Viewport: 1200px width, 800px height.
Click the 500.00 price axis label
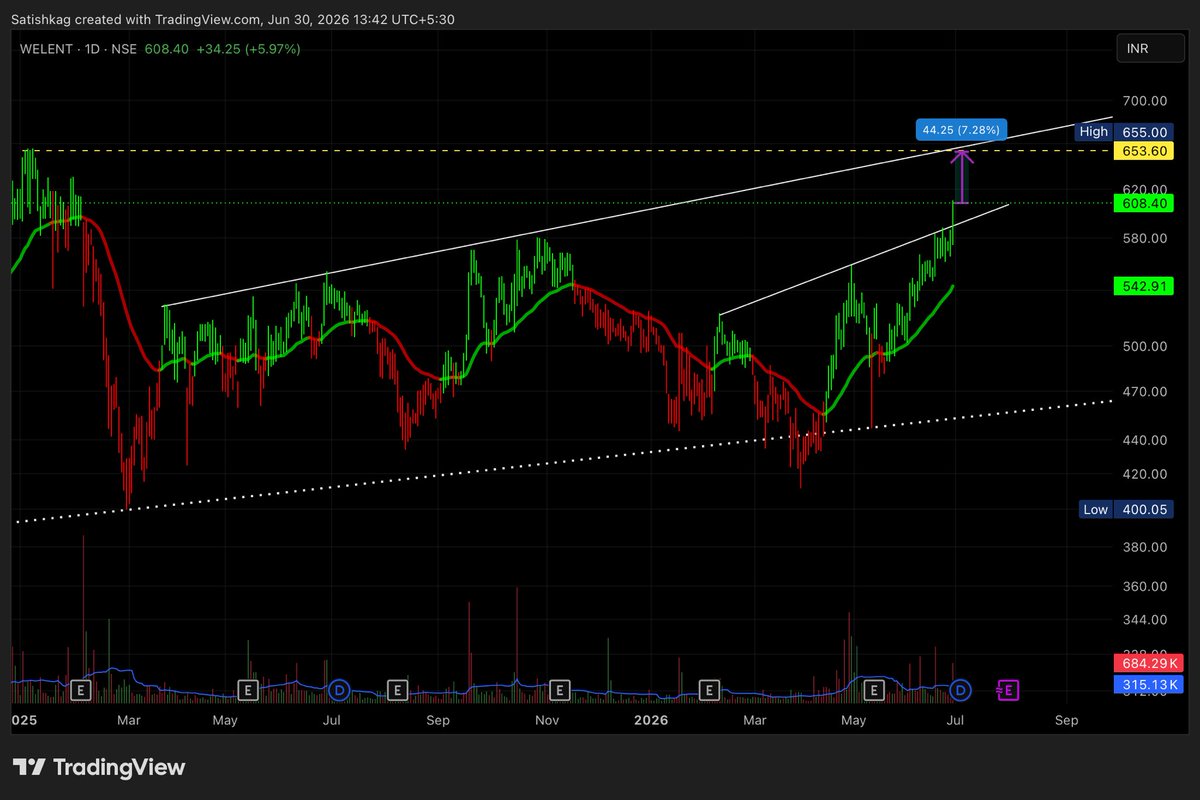click(1145, 347)
